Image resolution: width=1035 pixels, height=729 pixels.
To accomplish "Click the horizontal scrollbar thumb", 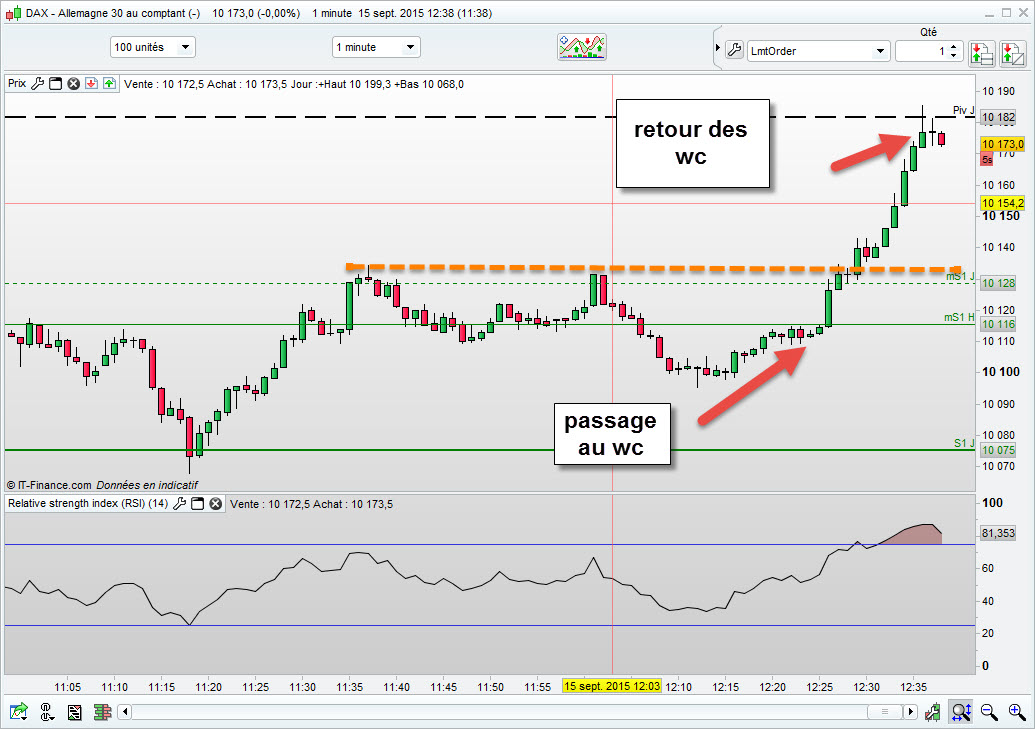I will (885, 712).
